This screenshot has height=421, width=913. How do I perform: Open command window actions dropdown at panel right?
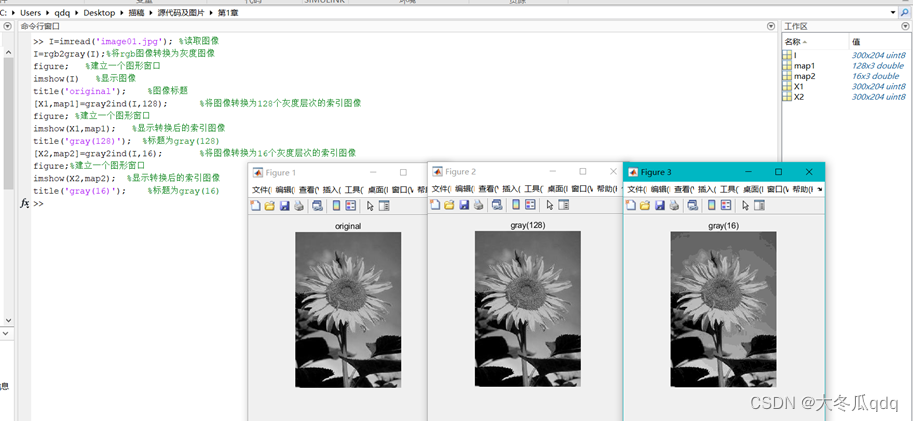[x=772, y=26]
